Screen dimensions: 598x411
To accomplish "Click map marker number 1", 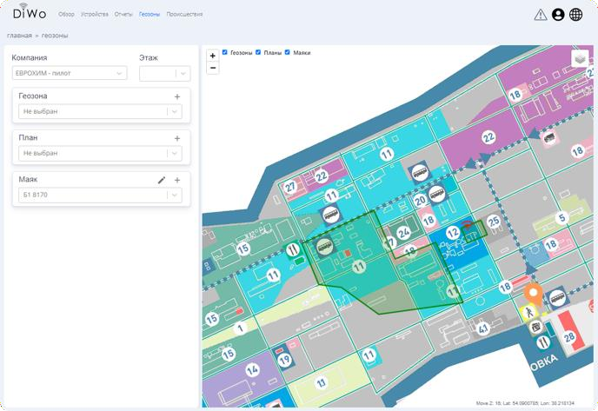I will (240, 328).
